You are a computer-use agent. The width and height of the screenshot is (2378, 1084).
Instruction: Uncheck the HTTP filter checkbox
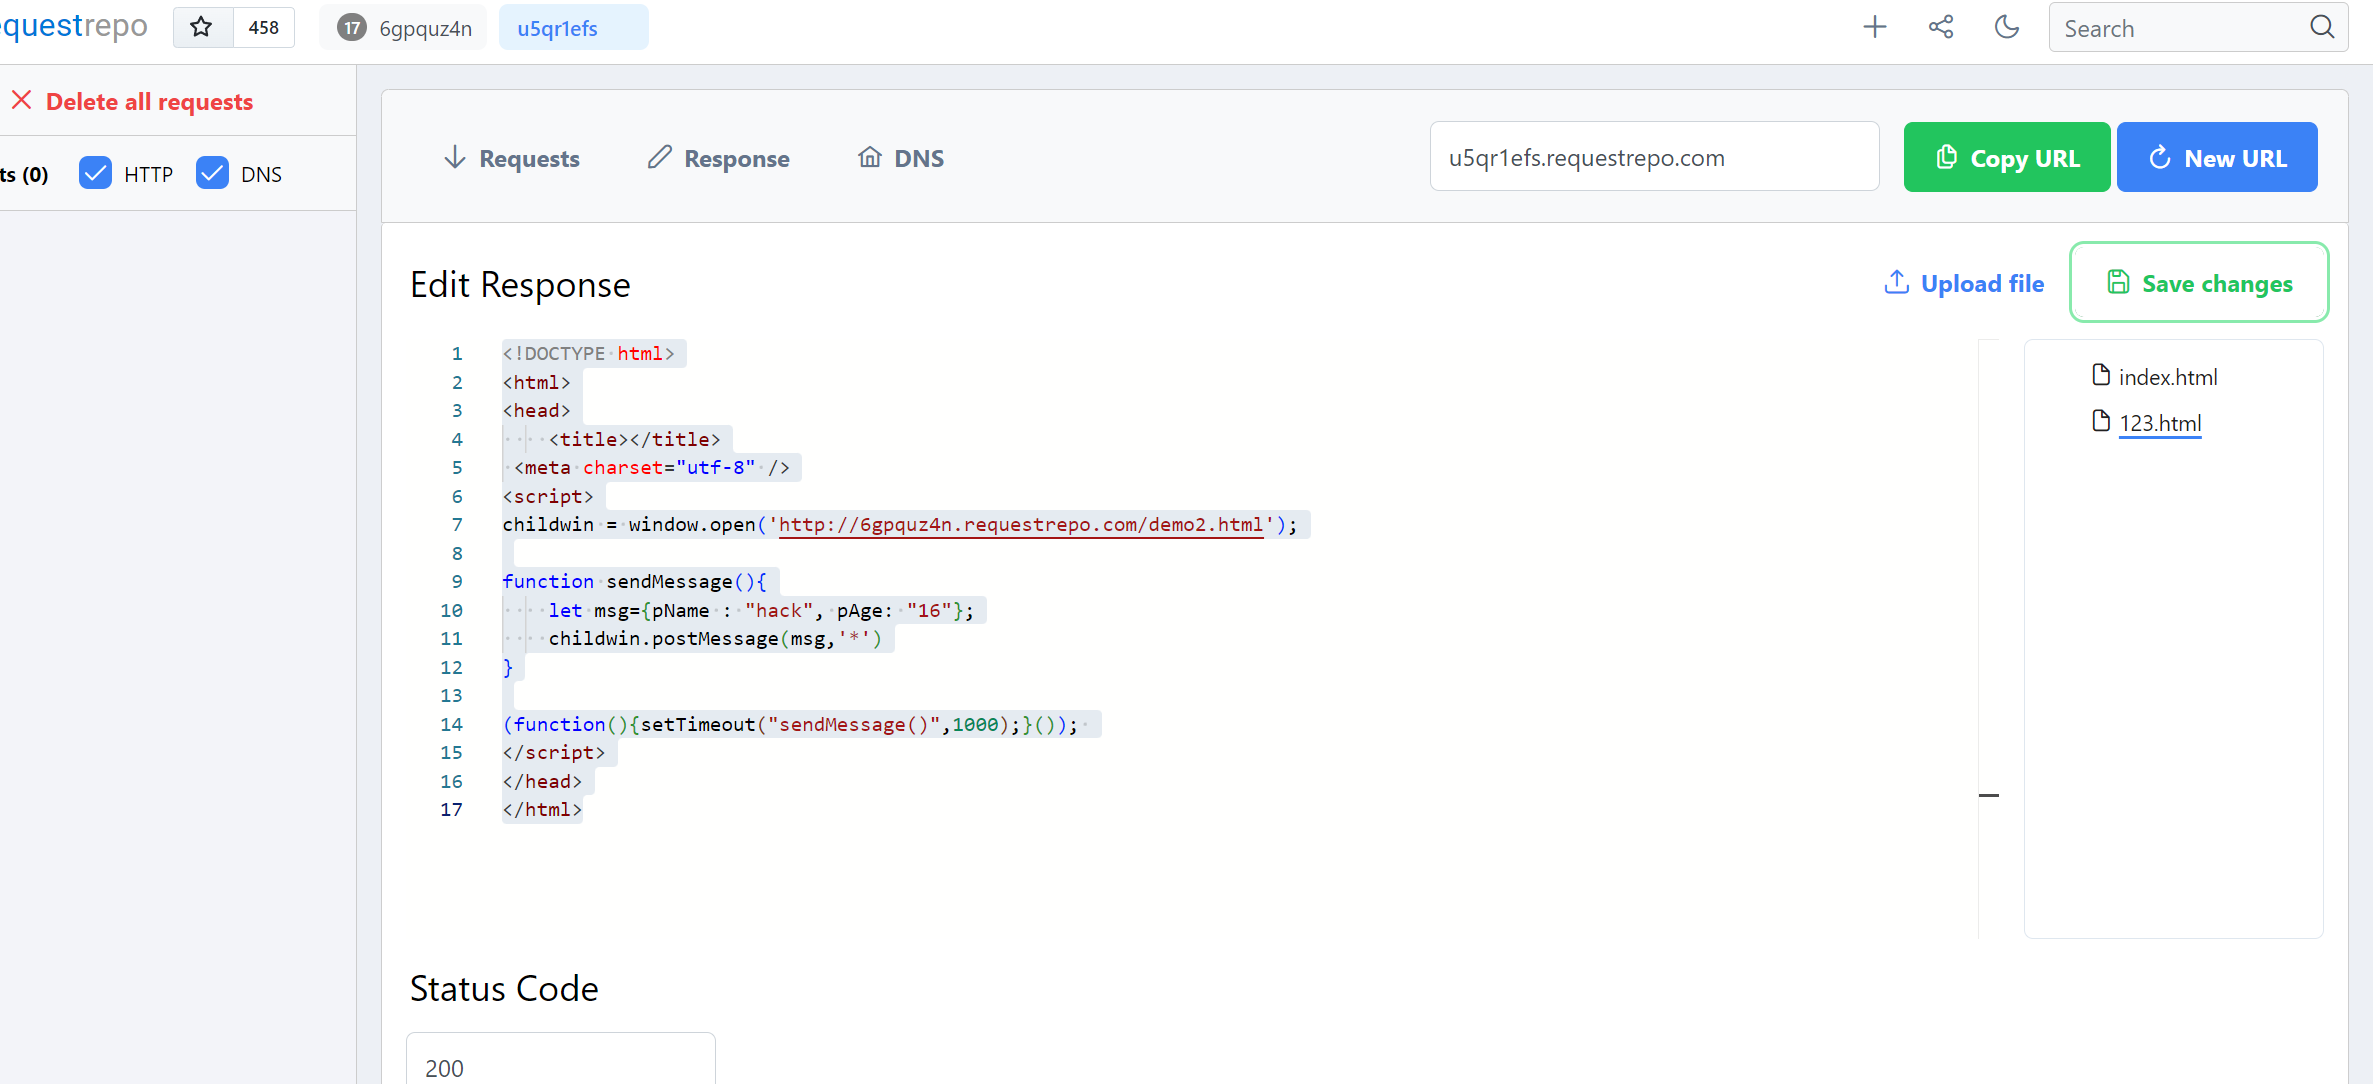click(96, 173)
